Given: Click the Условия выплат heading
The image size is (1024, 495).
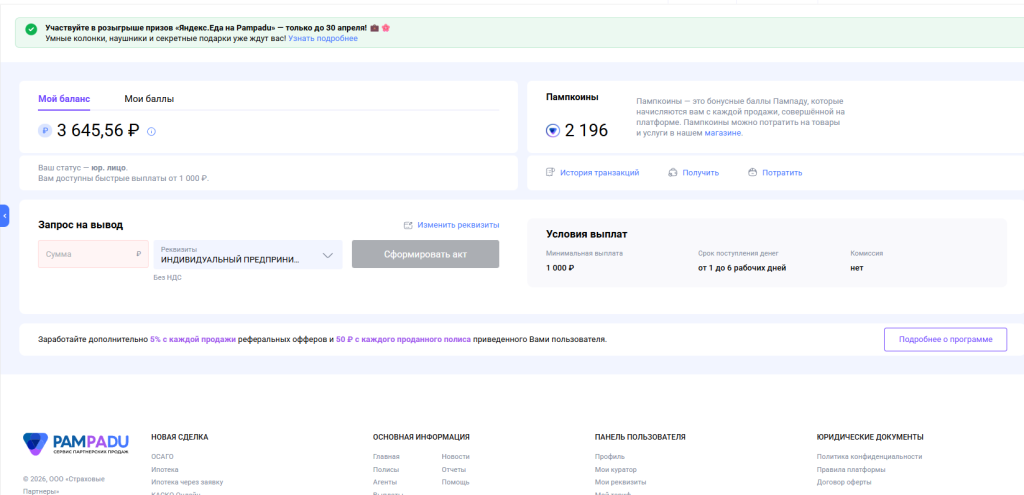Looking at the screenshot, I should tap(586, 234).
